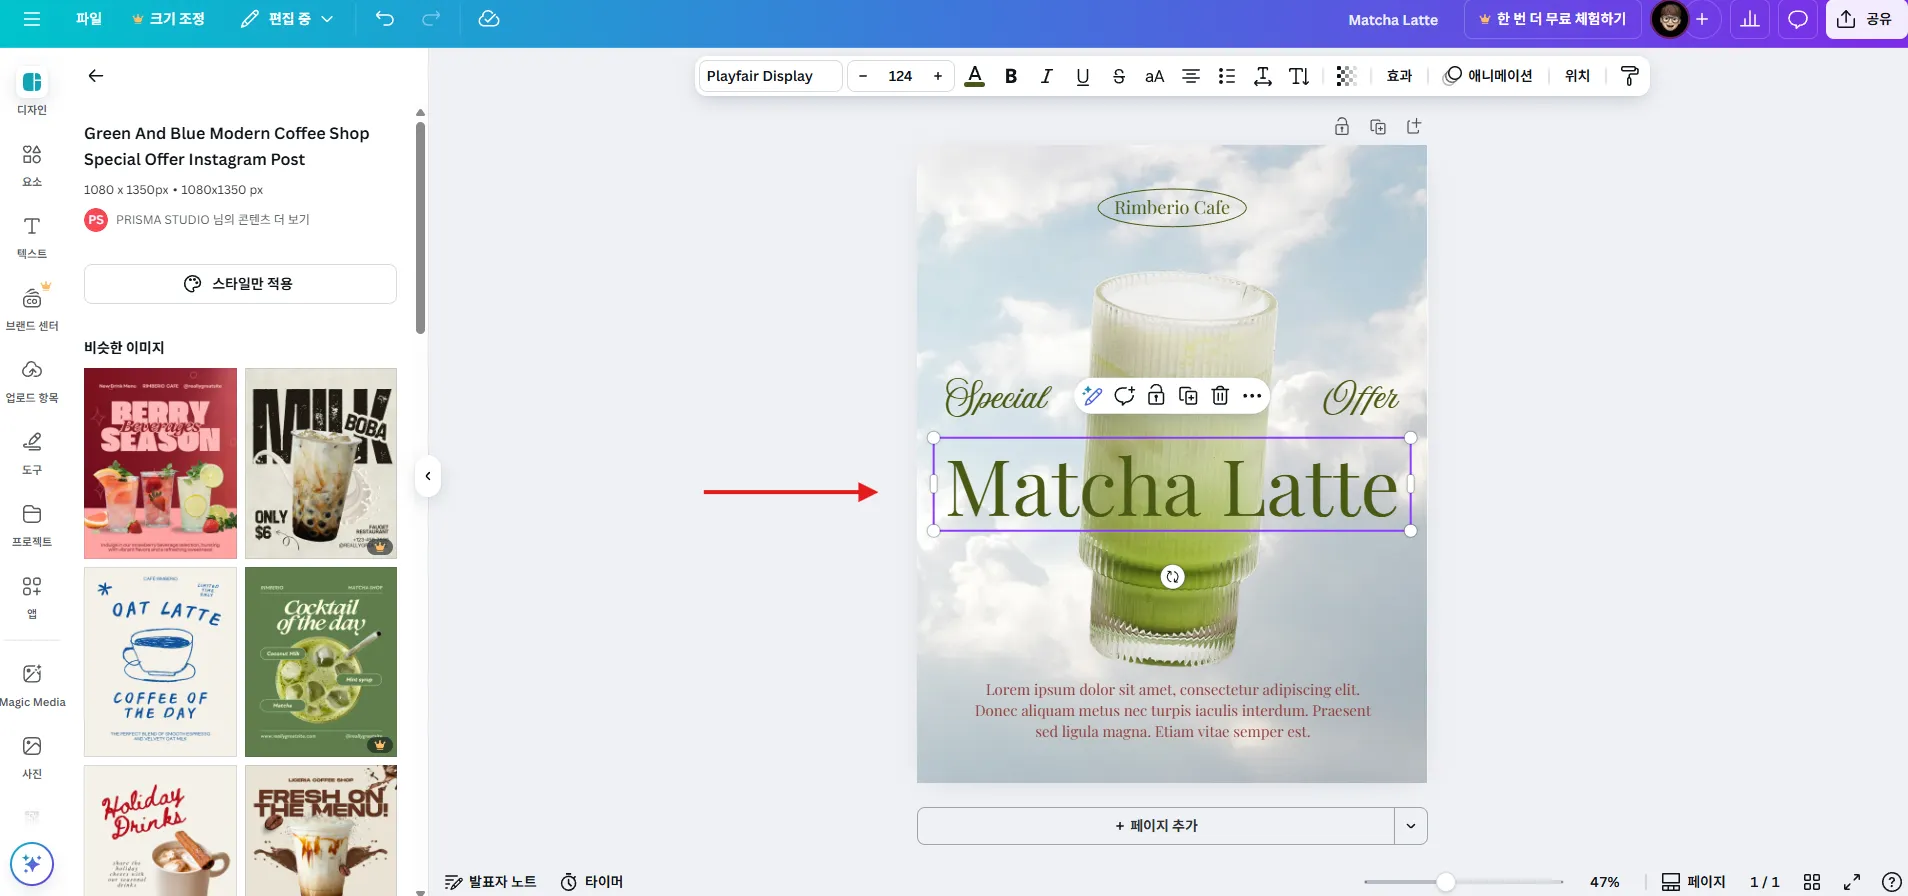Duplicate the selected Matcha Latte text

[1188, 396]
